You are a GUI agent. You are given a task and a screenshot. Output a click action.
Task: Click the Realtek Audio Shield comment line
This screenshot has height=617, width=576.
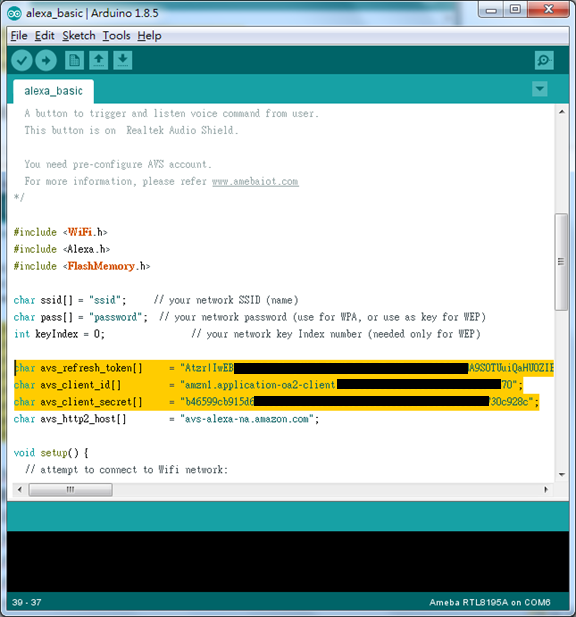tap(131, 130)
